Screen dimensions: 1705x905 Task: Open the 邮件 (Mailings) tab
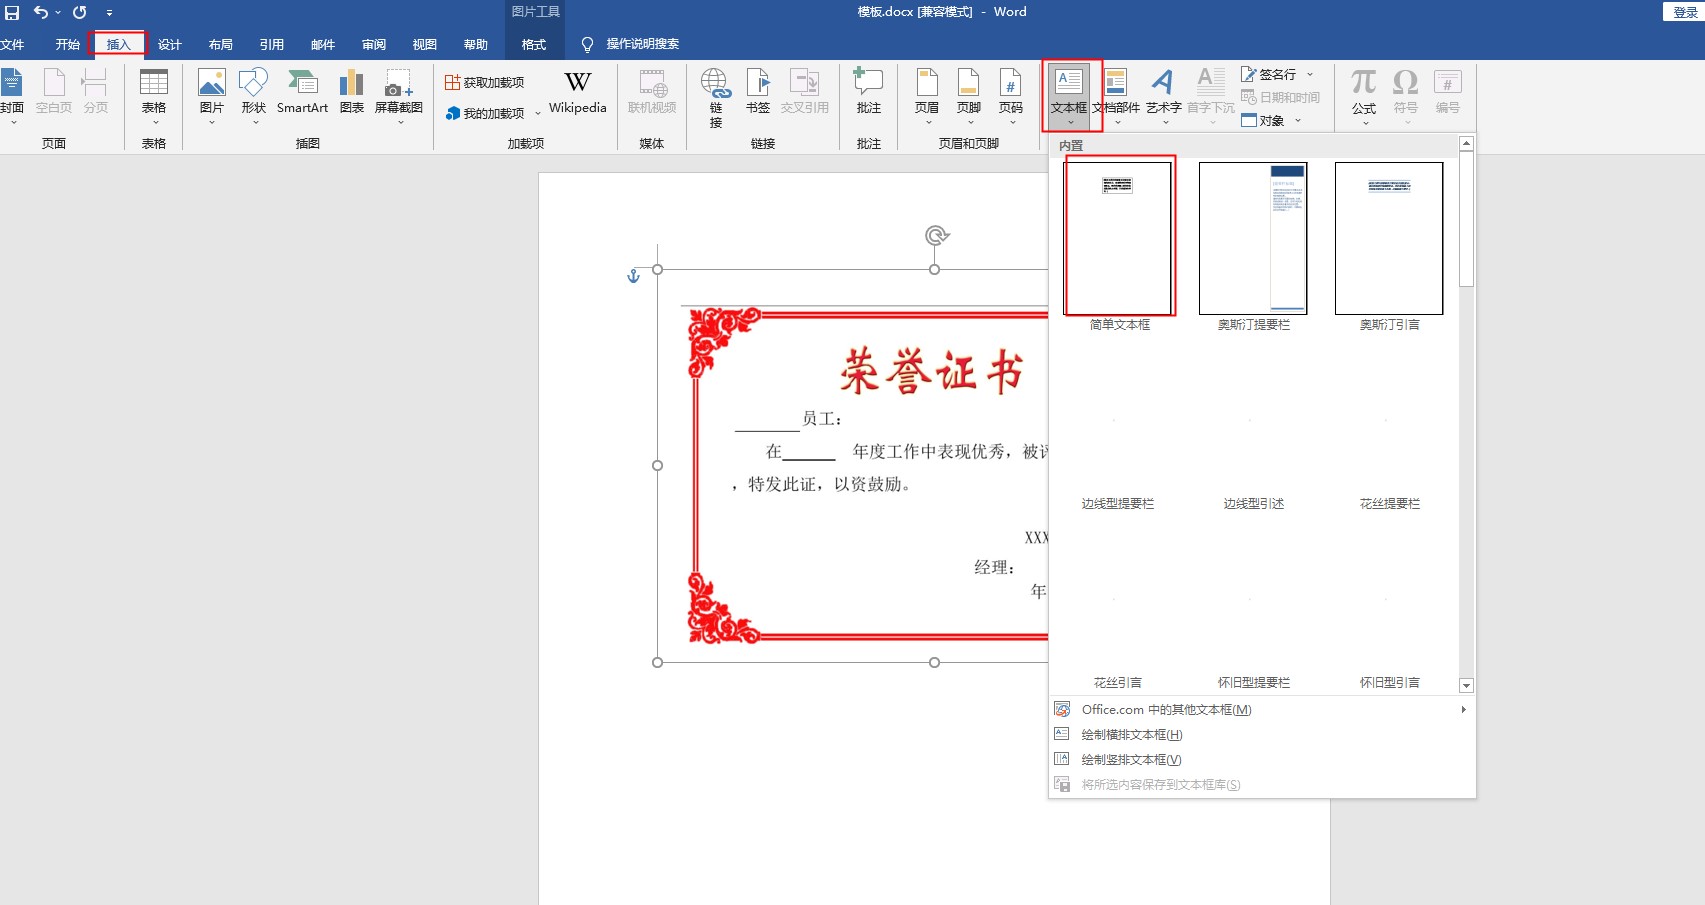pyautogui.click(x=323, y=44)
